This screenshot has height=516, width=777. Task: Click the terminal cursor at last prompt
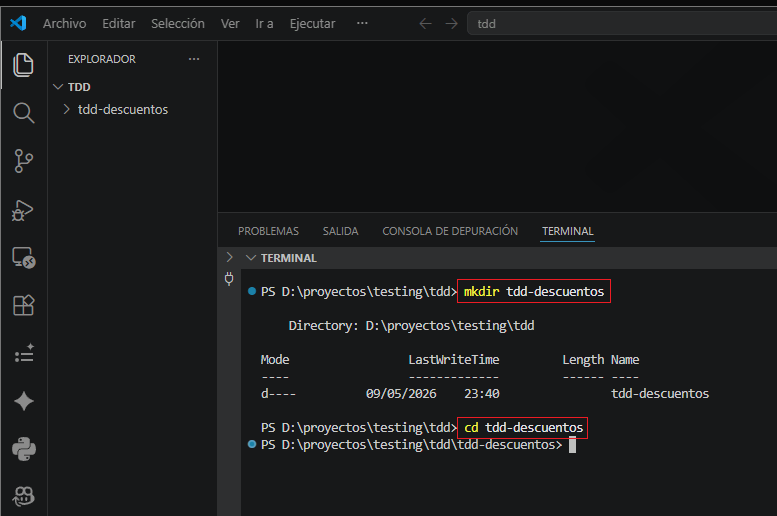pyautogui.click(x=572, y=445)
